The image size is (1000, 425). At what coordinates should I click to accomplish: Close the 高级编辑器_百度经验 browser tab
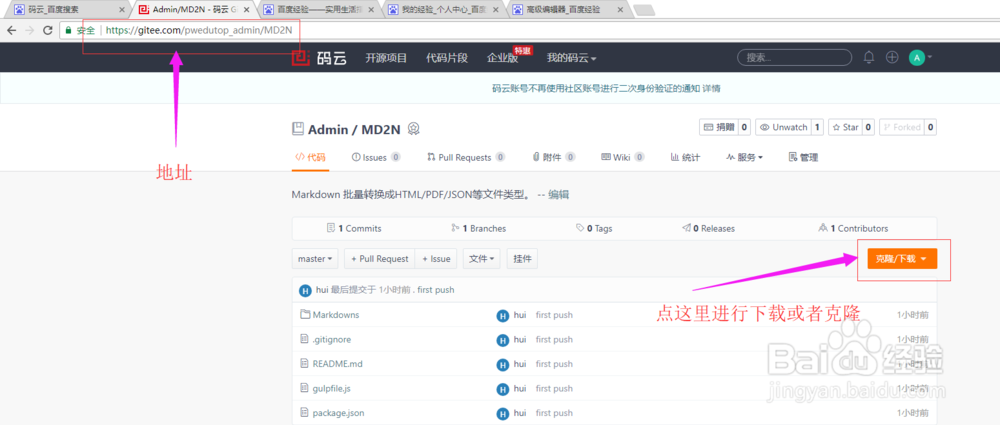click(620, 10)
